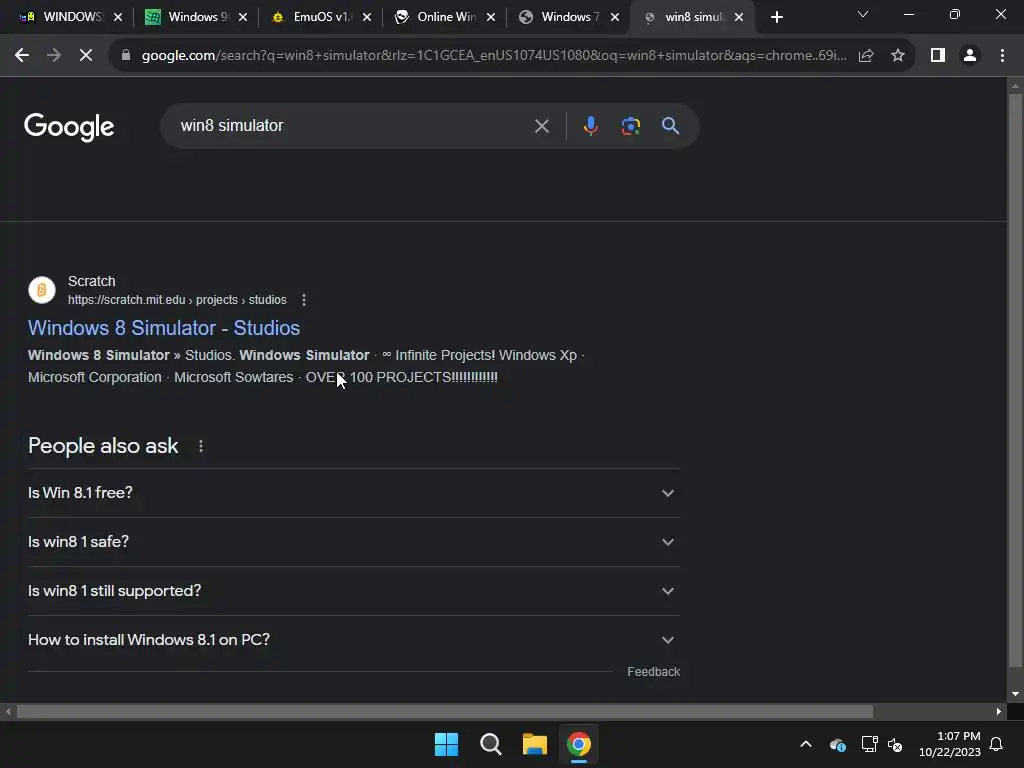The image size is (1024, 768).
Task: Close the Windows 7 tab
Action: click(615, 18)
